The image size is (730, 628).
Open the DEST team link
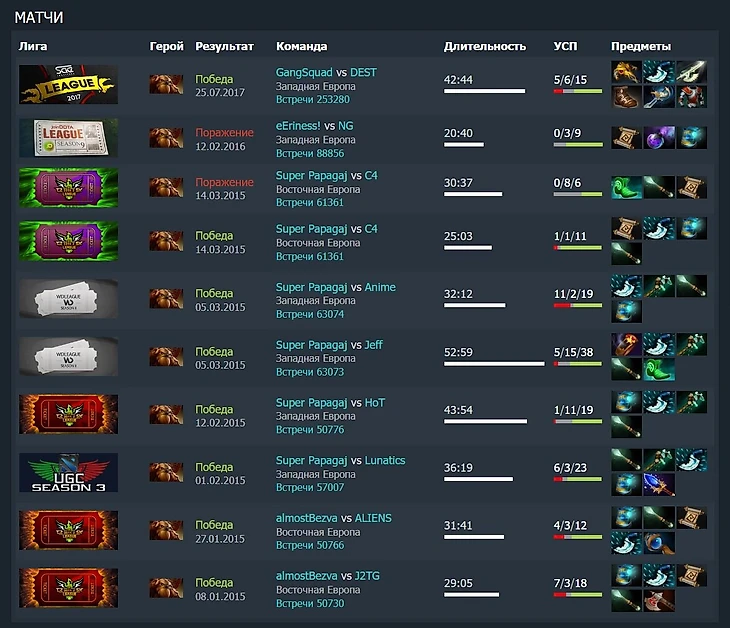click(363, 73)
